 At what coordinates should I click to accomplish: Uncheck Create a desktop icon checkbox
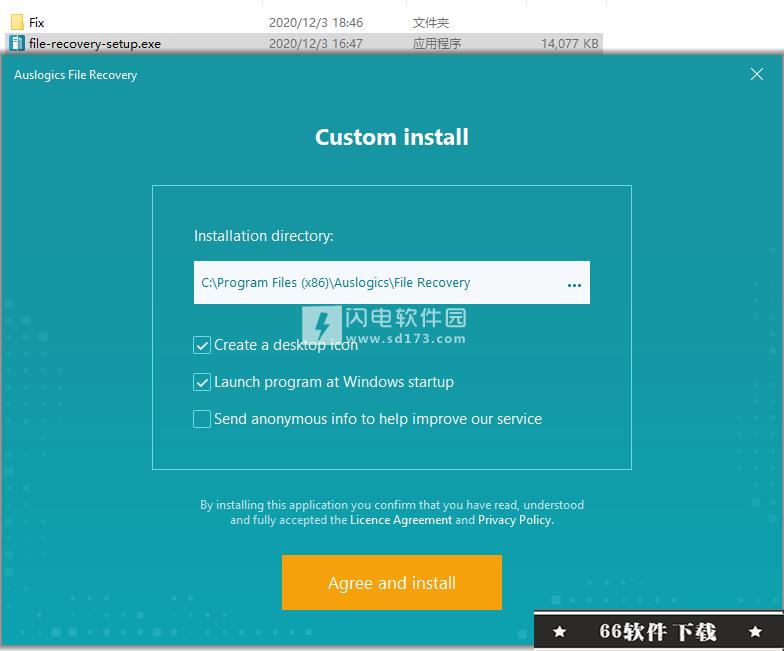(x=202, y=345)
